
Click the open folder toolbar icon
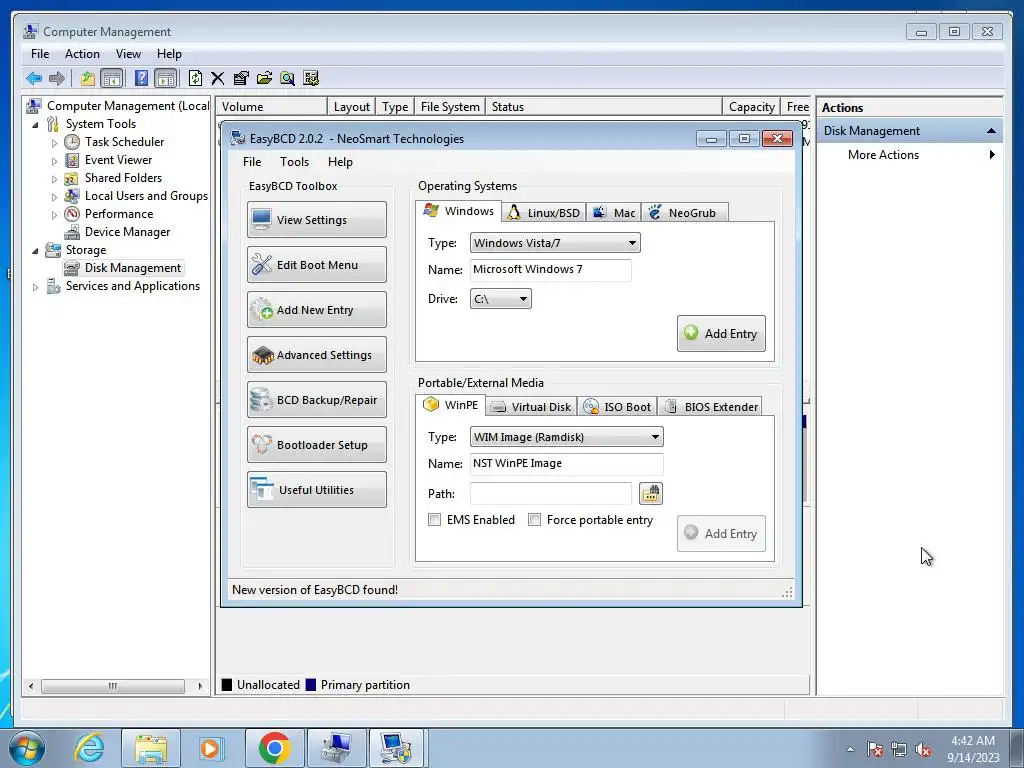[x=264, y=78]
